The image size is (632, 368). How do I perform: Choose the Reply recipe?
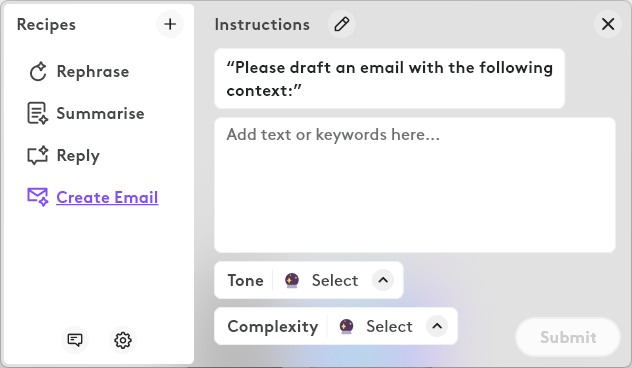78,156
